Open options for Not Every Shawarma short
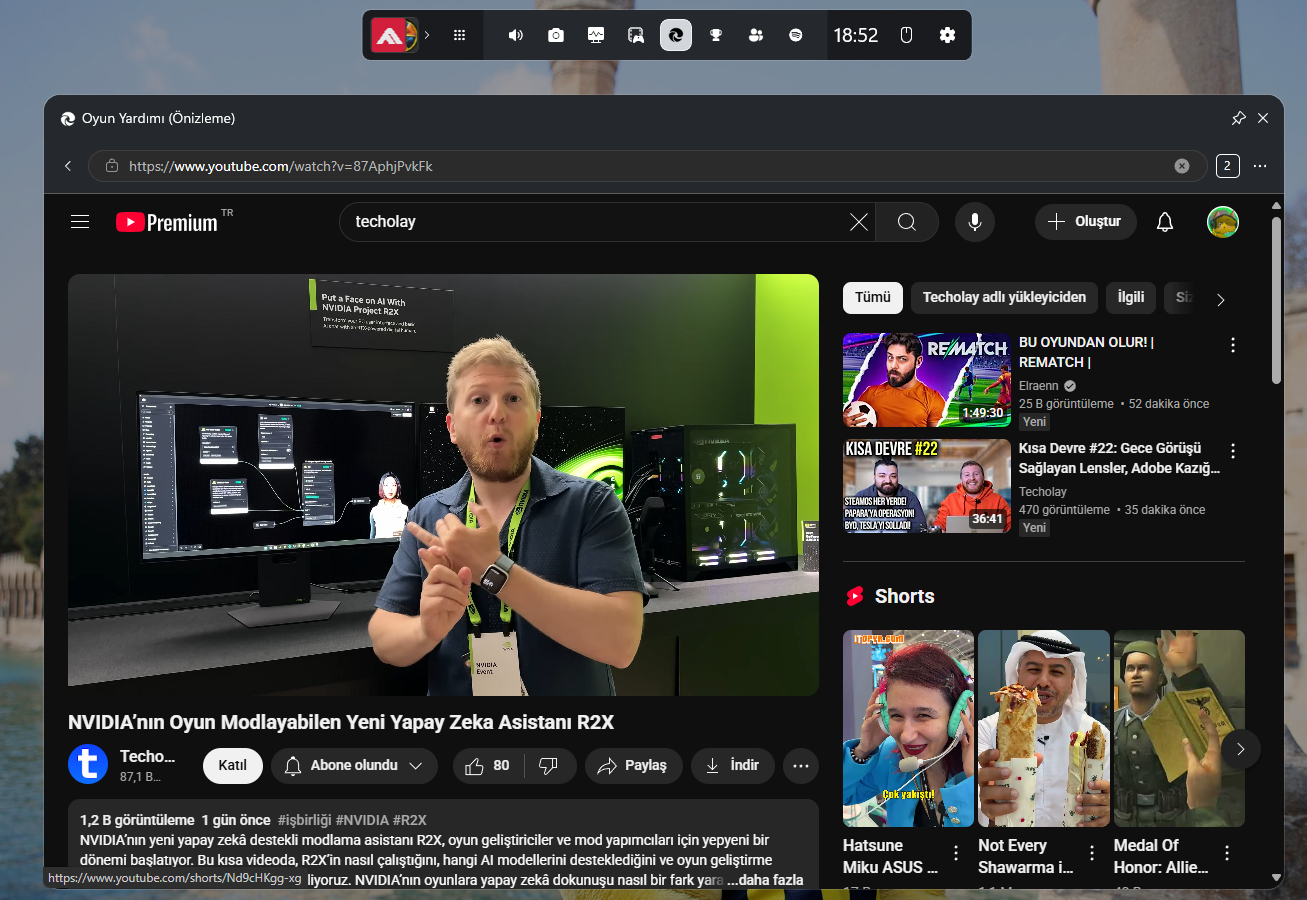 [x=1092, y=853]
